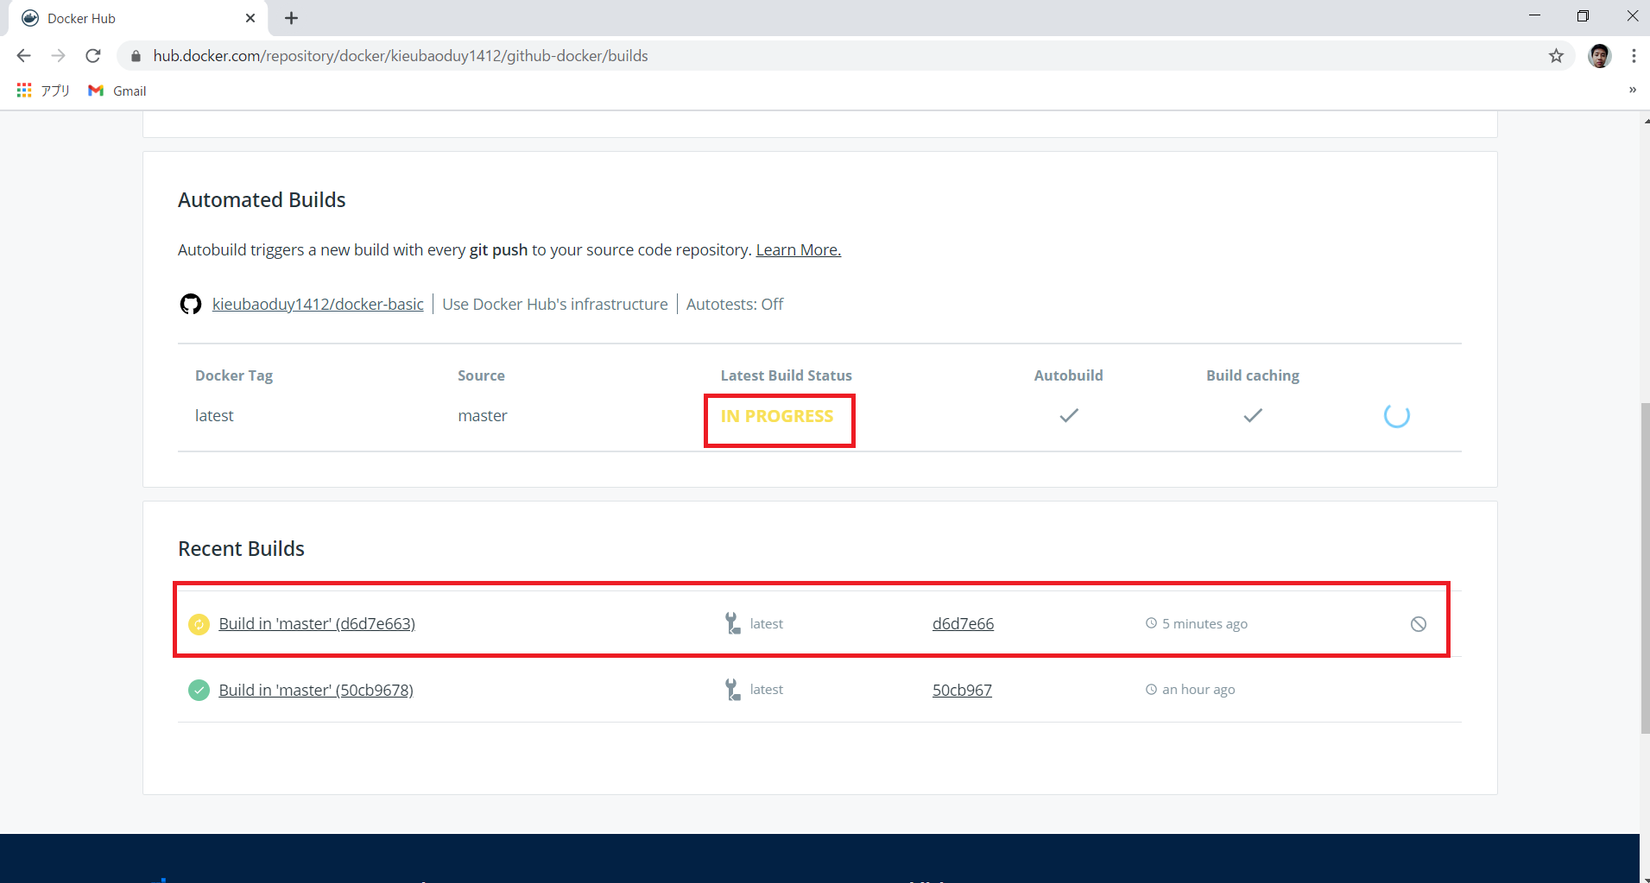1650x883 pixels.
Task: Click the 'latest' Docker Tag cell
Action: point(214,416)
